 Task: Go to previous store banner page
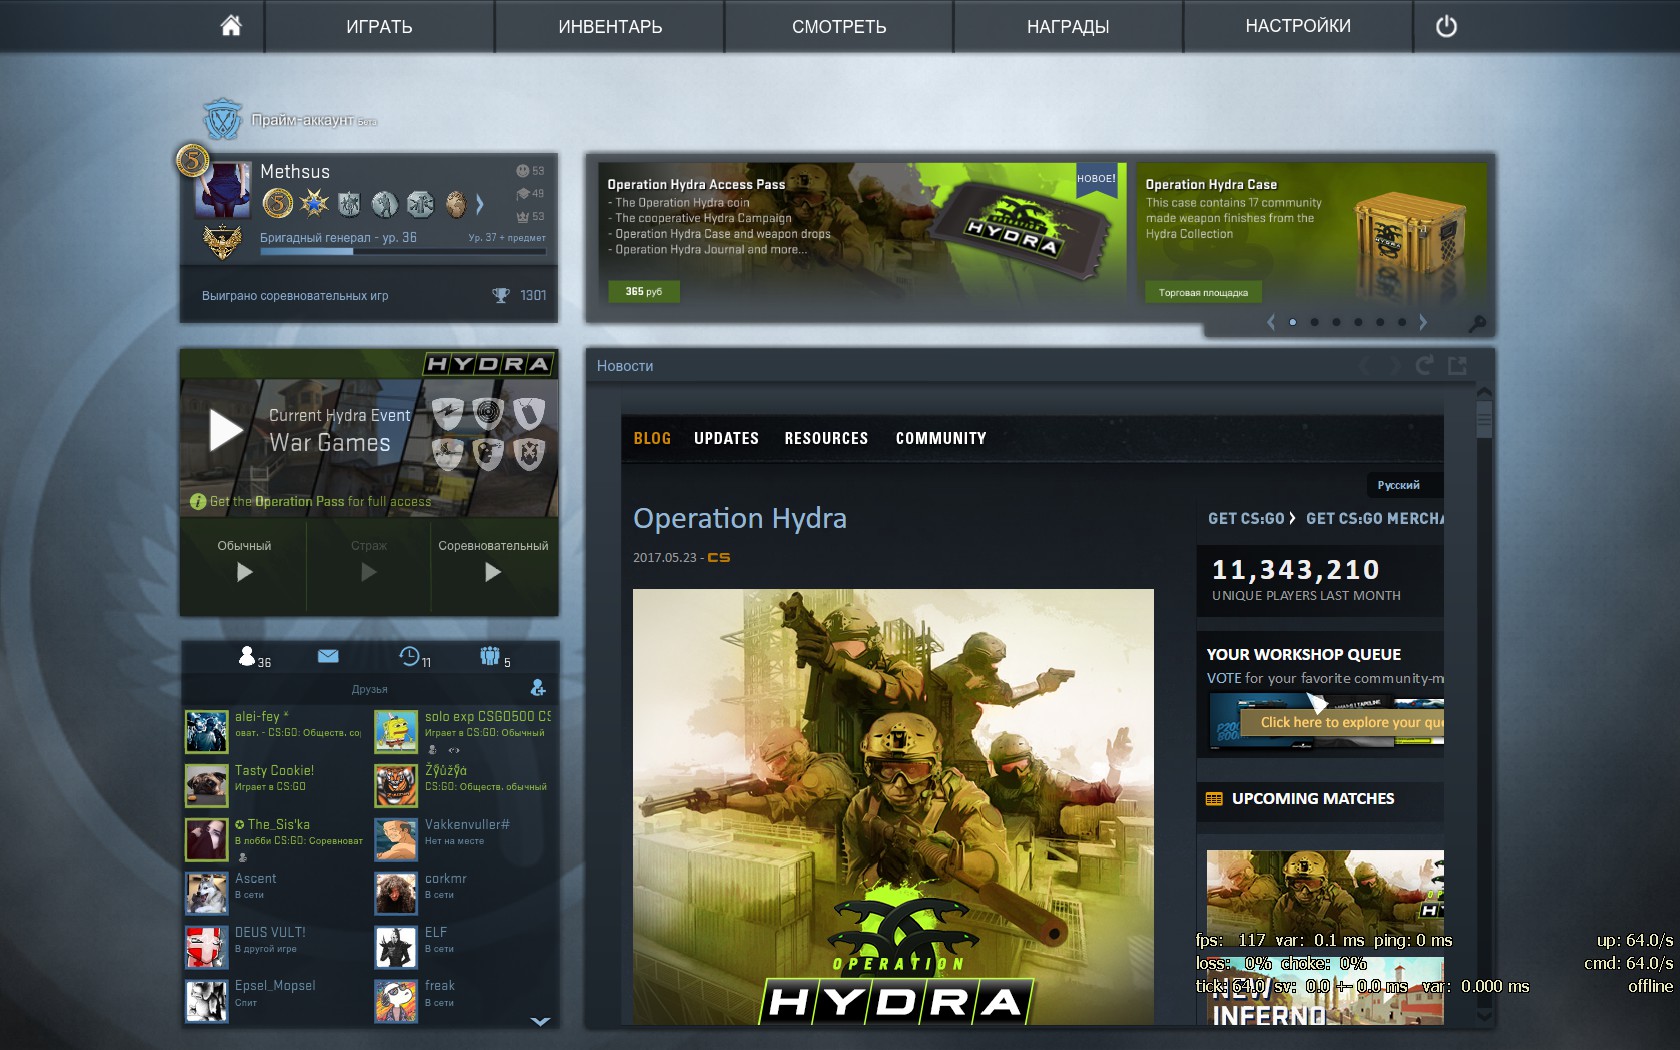[1271, 322]
